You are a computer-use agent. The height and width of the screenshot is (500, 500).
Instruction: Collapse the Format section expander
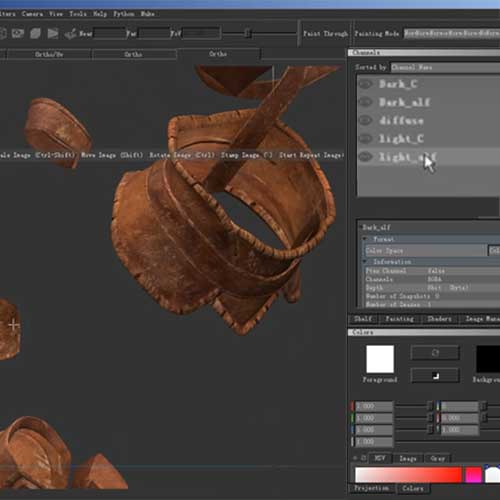[366, 239]
